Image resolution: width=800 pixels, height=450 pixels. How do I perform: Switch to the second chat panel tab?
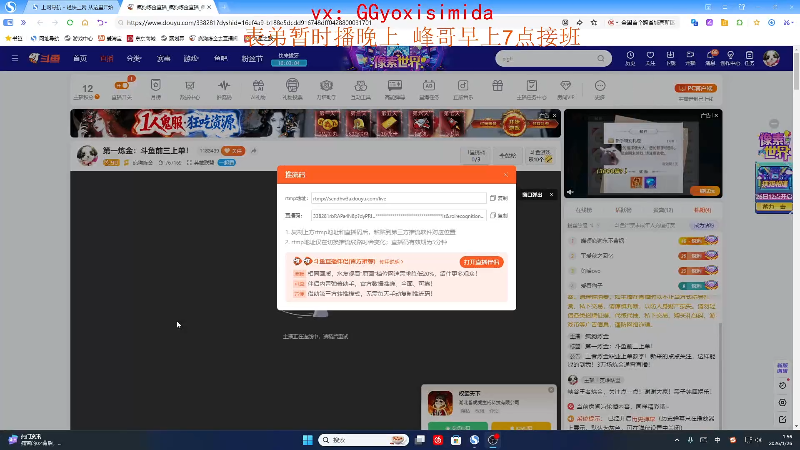[x=623, y=210]
